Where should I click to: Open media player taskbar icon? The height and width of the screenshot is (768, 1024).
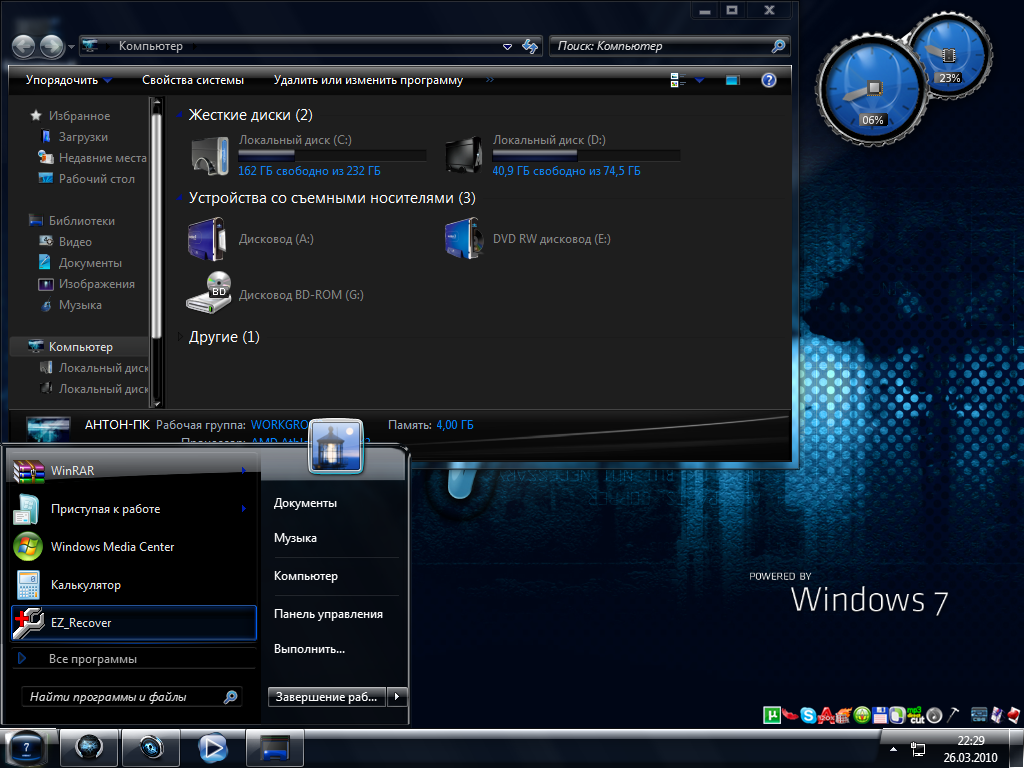(x=213, y=748)
